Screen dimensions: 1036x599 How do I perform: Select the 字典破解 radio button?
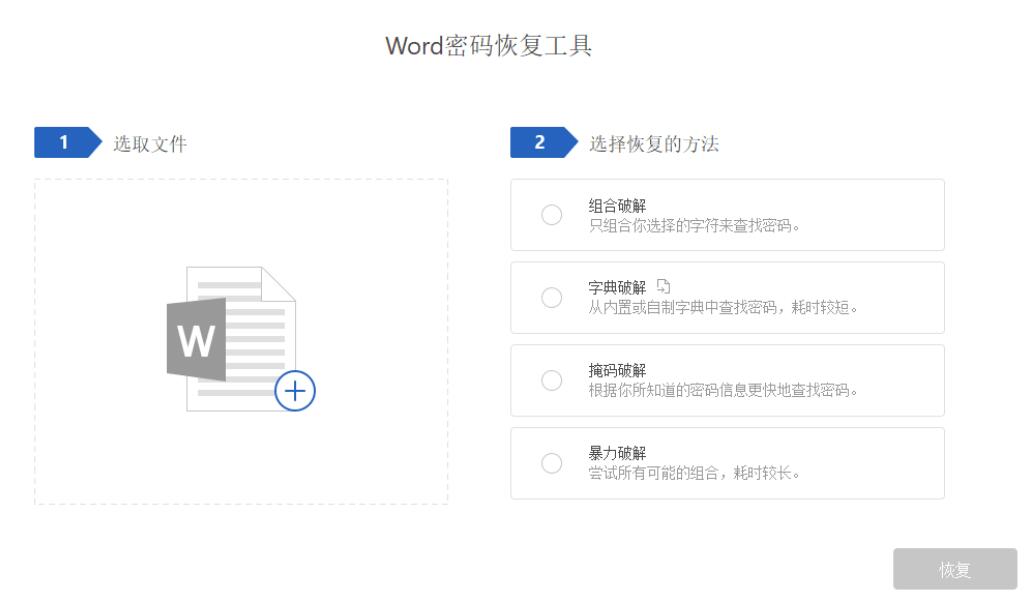click(x=552, y=297)
